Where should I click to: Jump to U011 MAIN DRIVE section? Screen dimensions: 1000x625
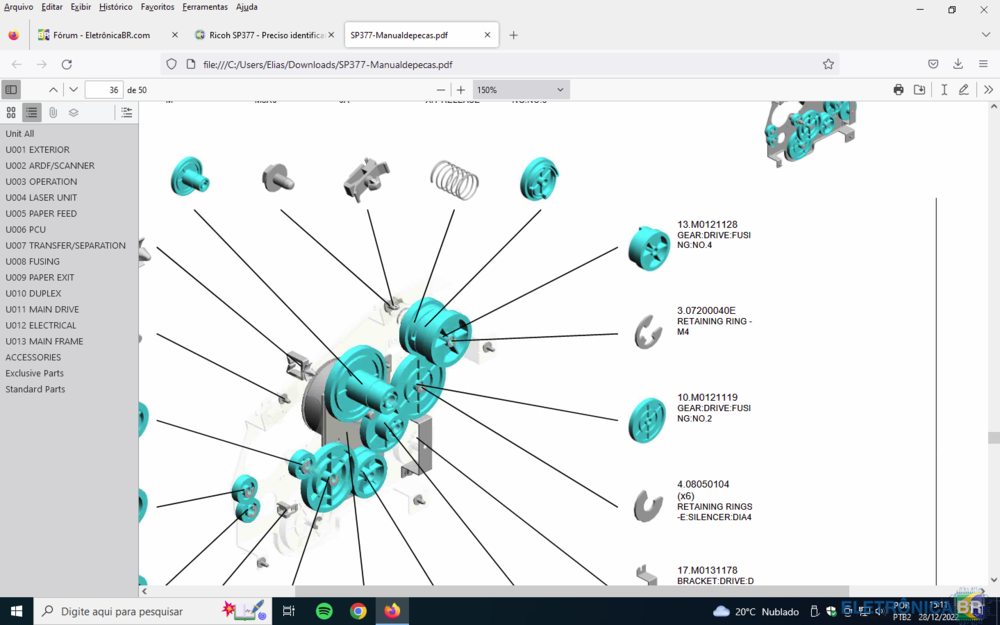click(41, 310)
